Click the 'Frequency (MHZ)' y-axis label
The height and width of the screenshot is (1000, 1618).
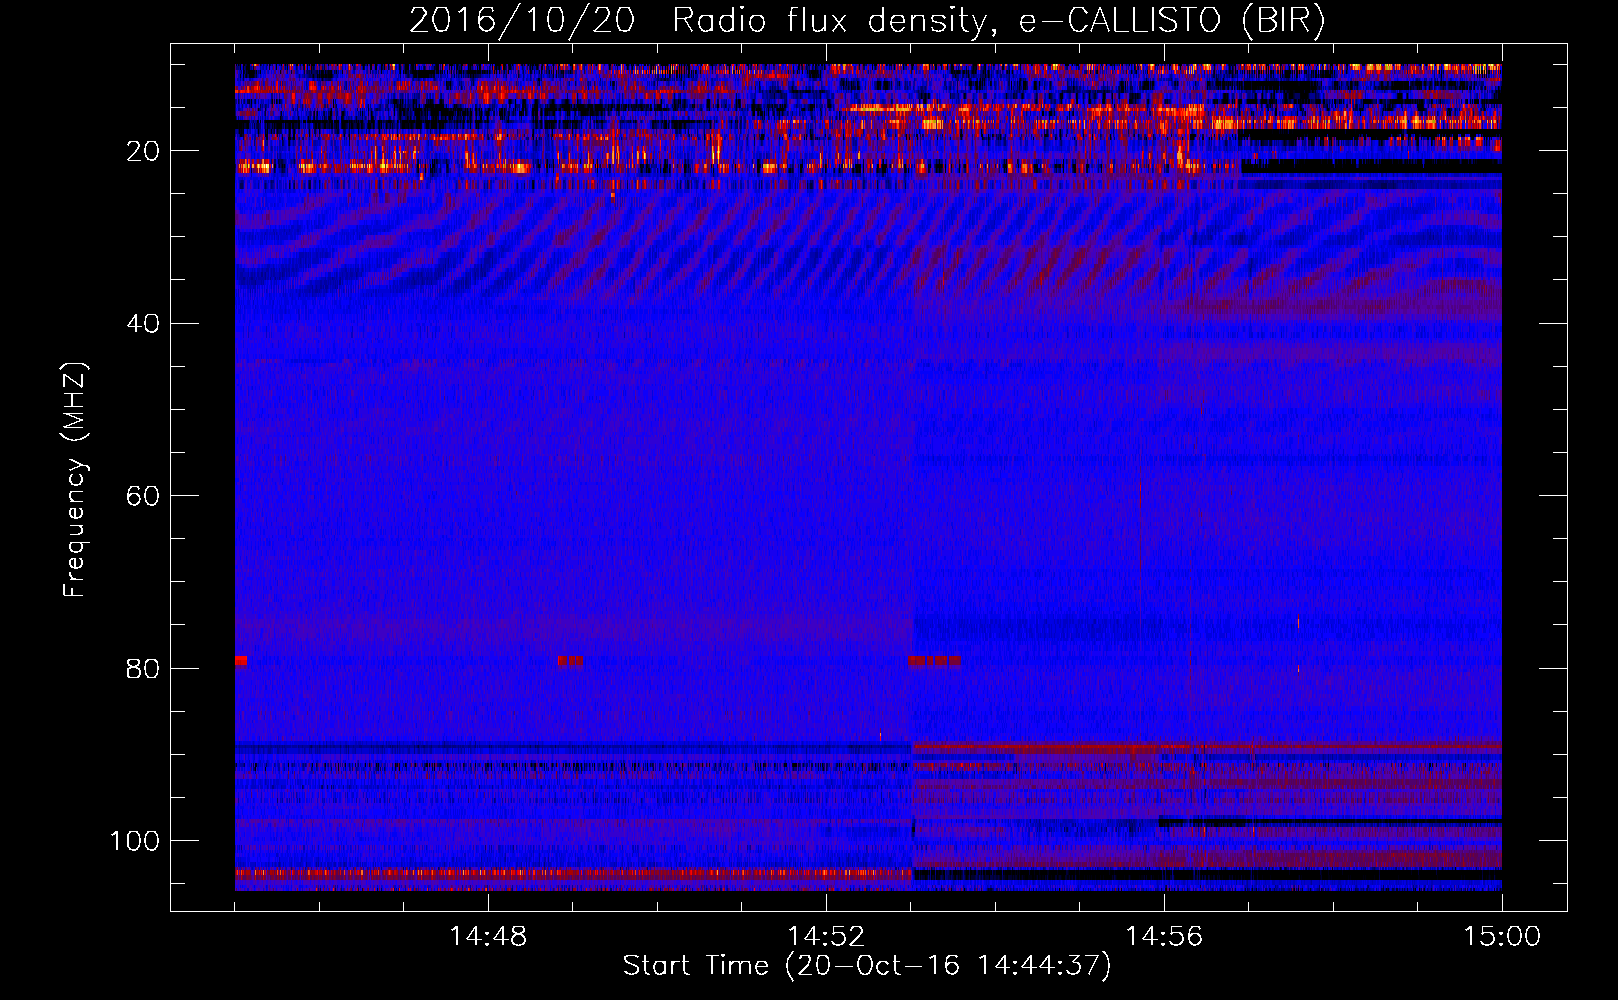point(75,480)
